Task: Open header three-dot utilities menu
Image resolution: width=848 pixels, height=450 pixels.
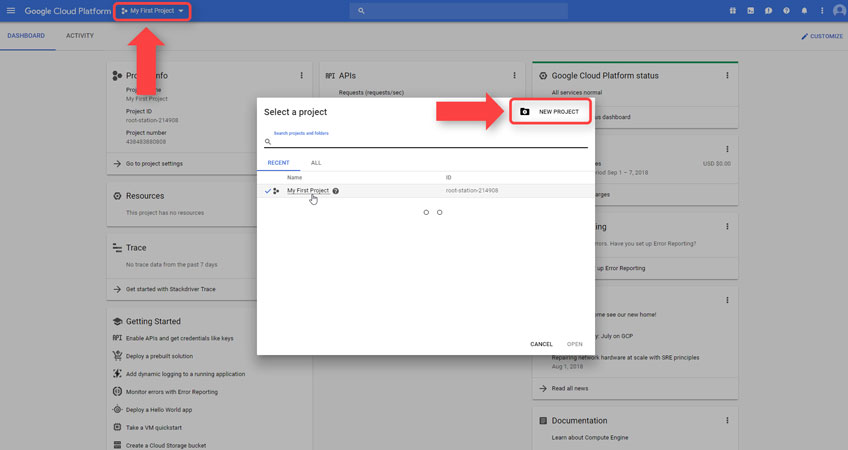Action: pos(822,11)
